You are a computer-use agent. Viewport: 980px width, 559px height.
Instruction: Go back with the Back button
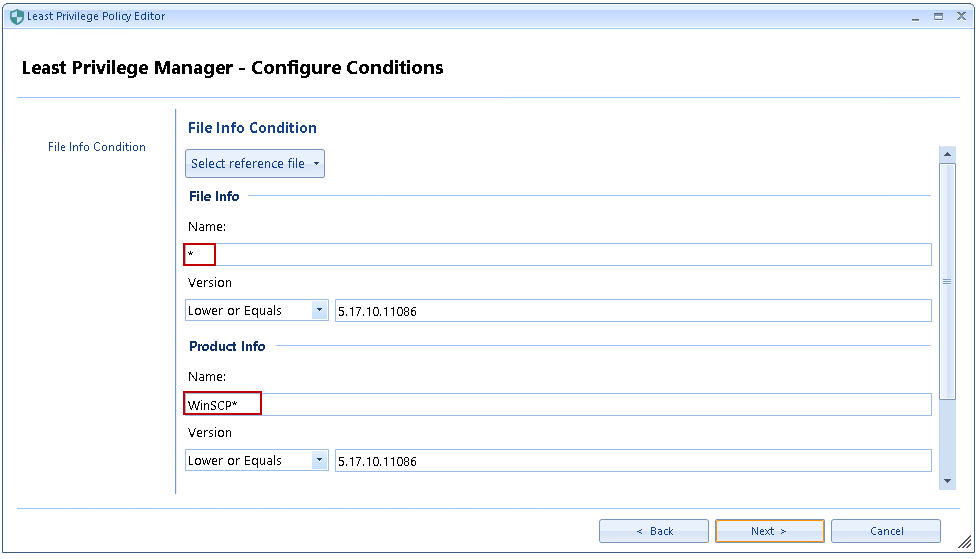[654, 531]
